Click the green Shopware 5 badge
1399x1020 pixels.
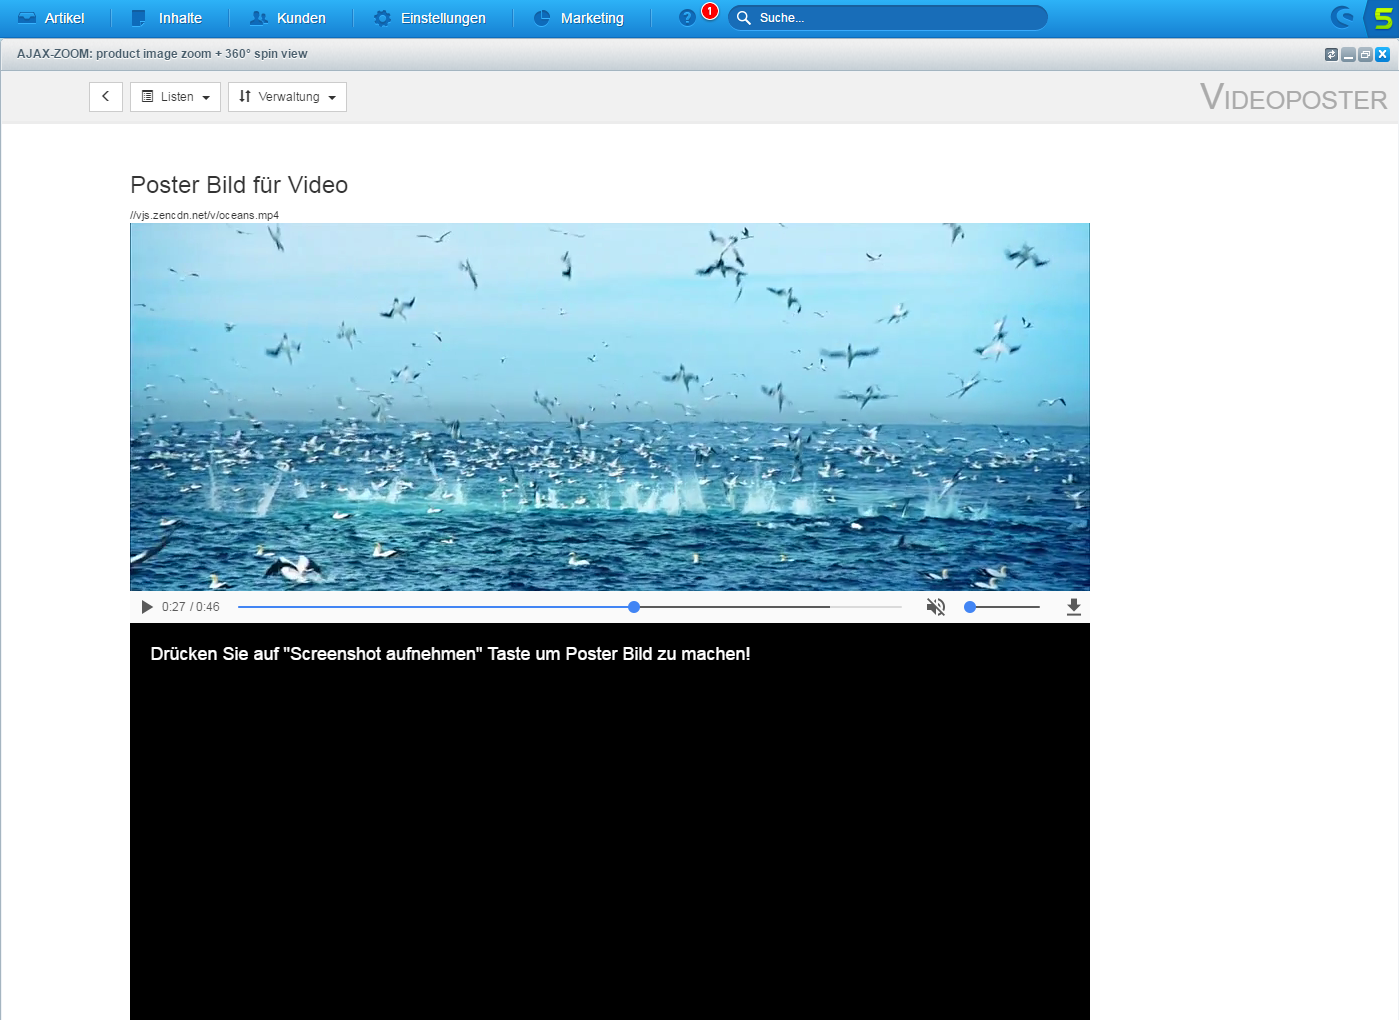[1383, 18]
